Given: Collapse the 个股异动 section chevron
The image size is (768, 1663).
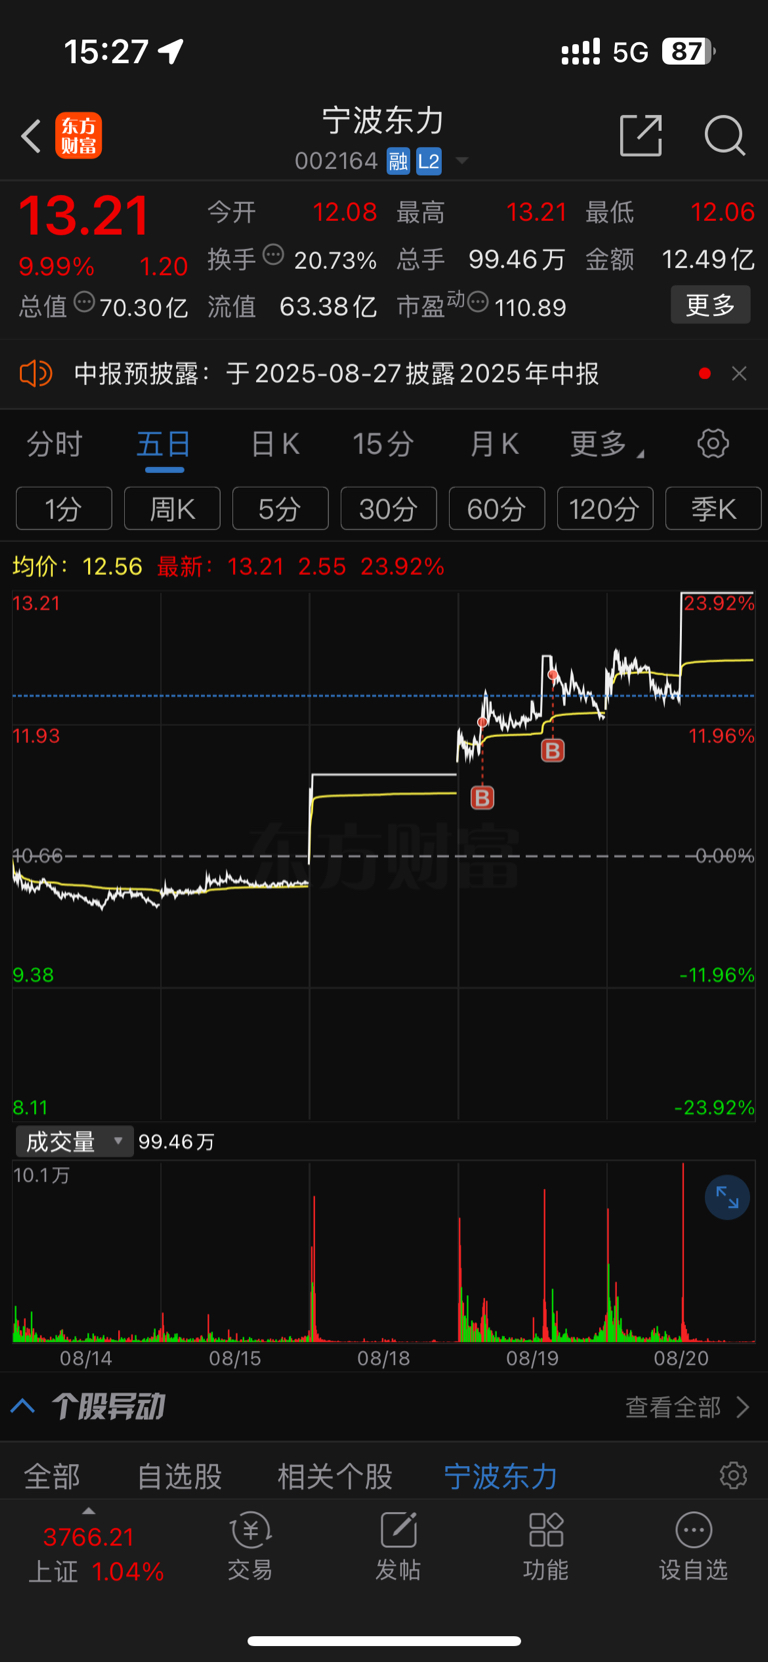Looking at the screenshot, I should click(x=23, y=1407).
